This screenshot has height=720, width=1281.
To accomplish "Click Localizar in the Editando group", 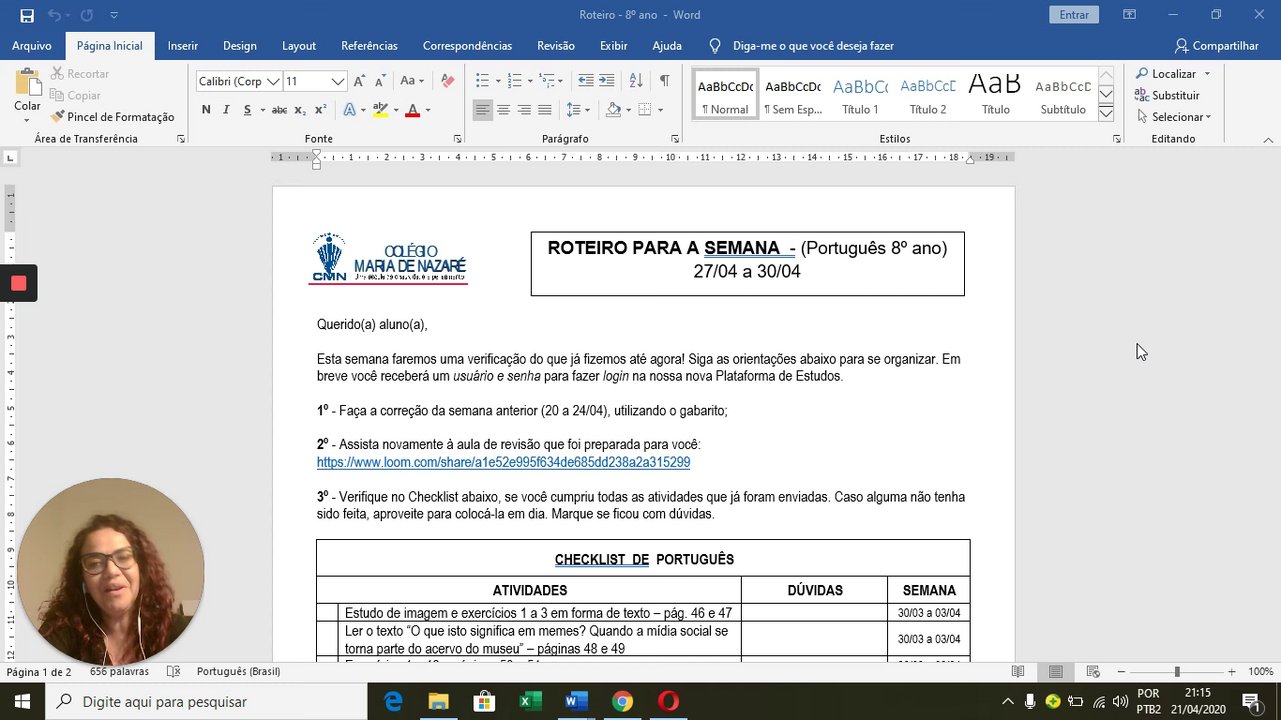I will pyautogui.click(x=1173, y=74).
